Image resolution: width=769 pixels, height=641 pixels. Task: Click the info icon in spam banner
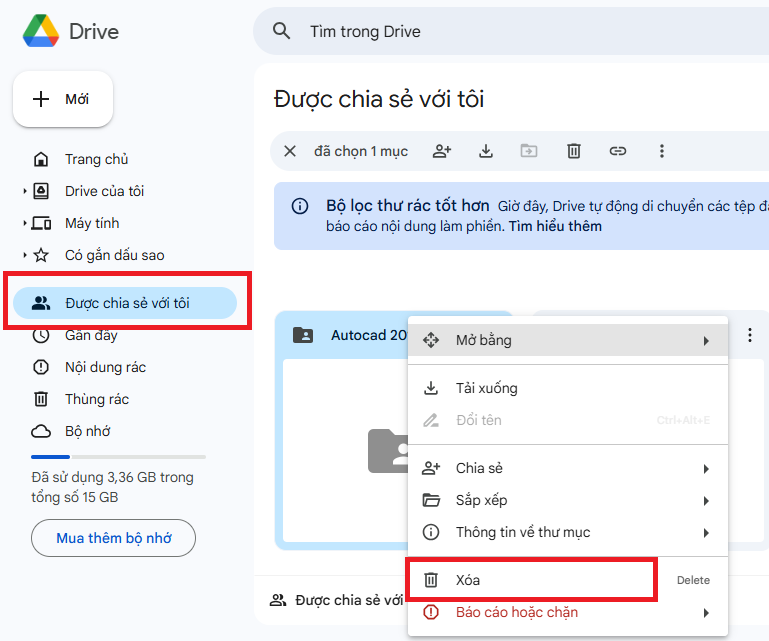click(300, 206)
